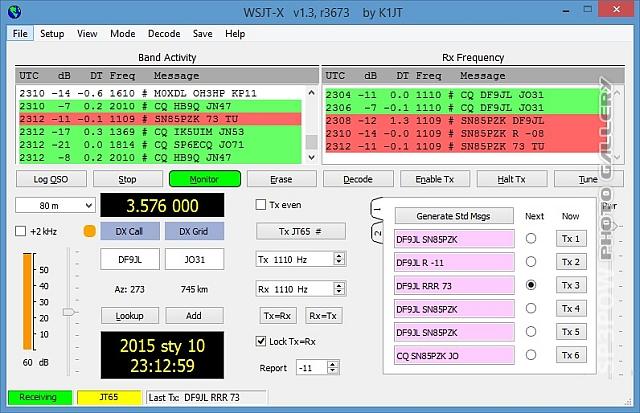Click the audio level slider handle
Screen dimensions: 640x413
[69, 312]
